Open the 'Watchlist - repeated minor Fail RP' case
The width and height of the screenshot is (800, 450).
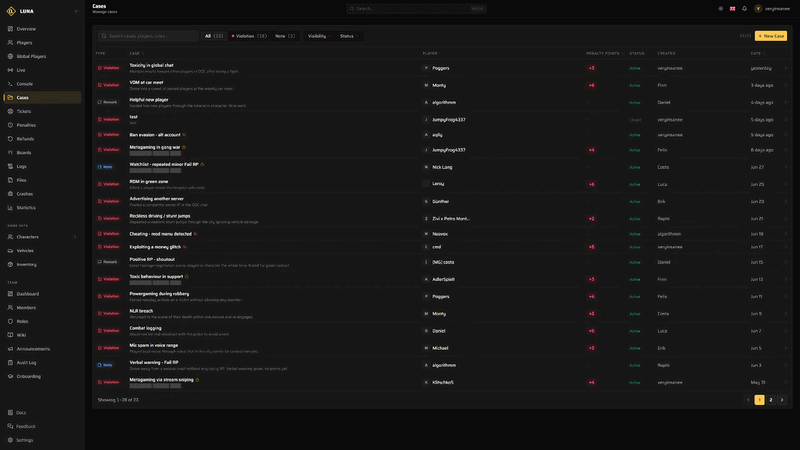click(x=164, y=165)
